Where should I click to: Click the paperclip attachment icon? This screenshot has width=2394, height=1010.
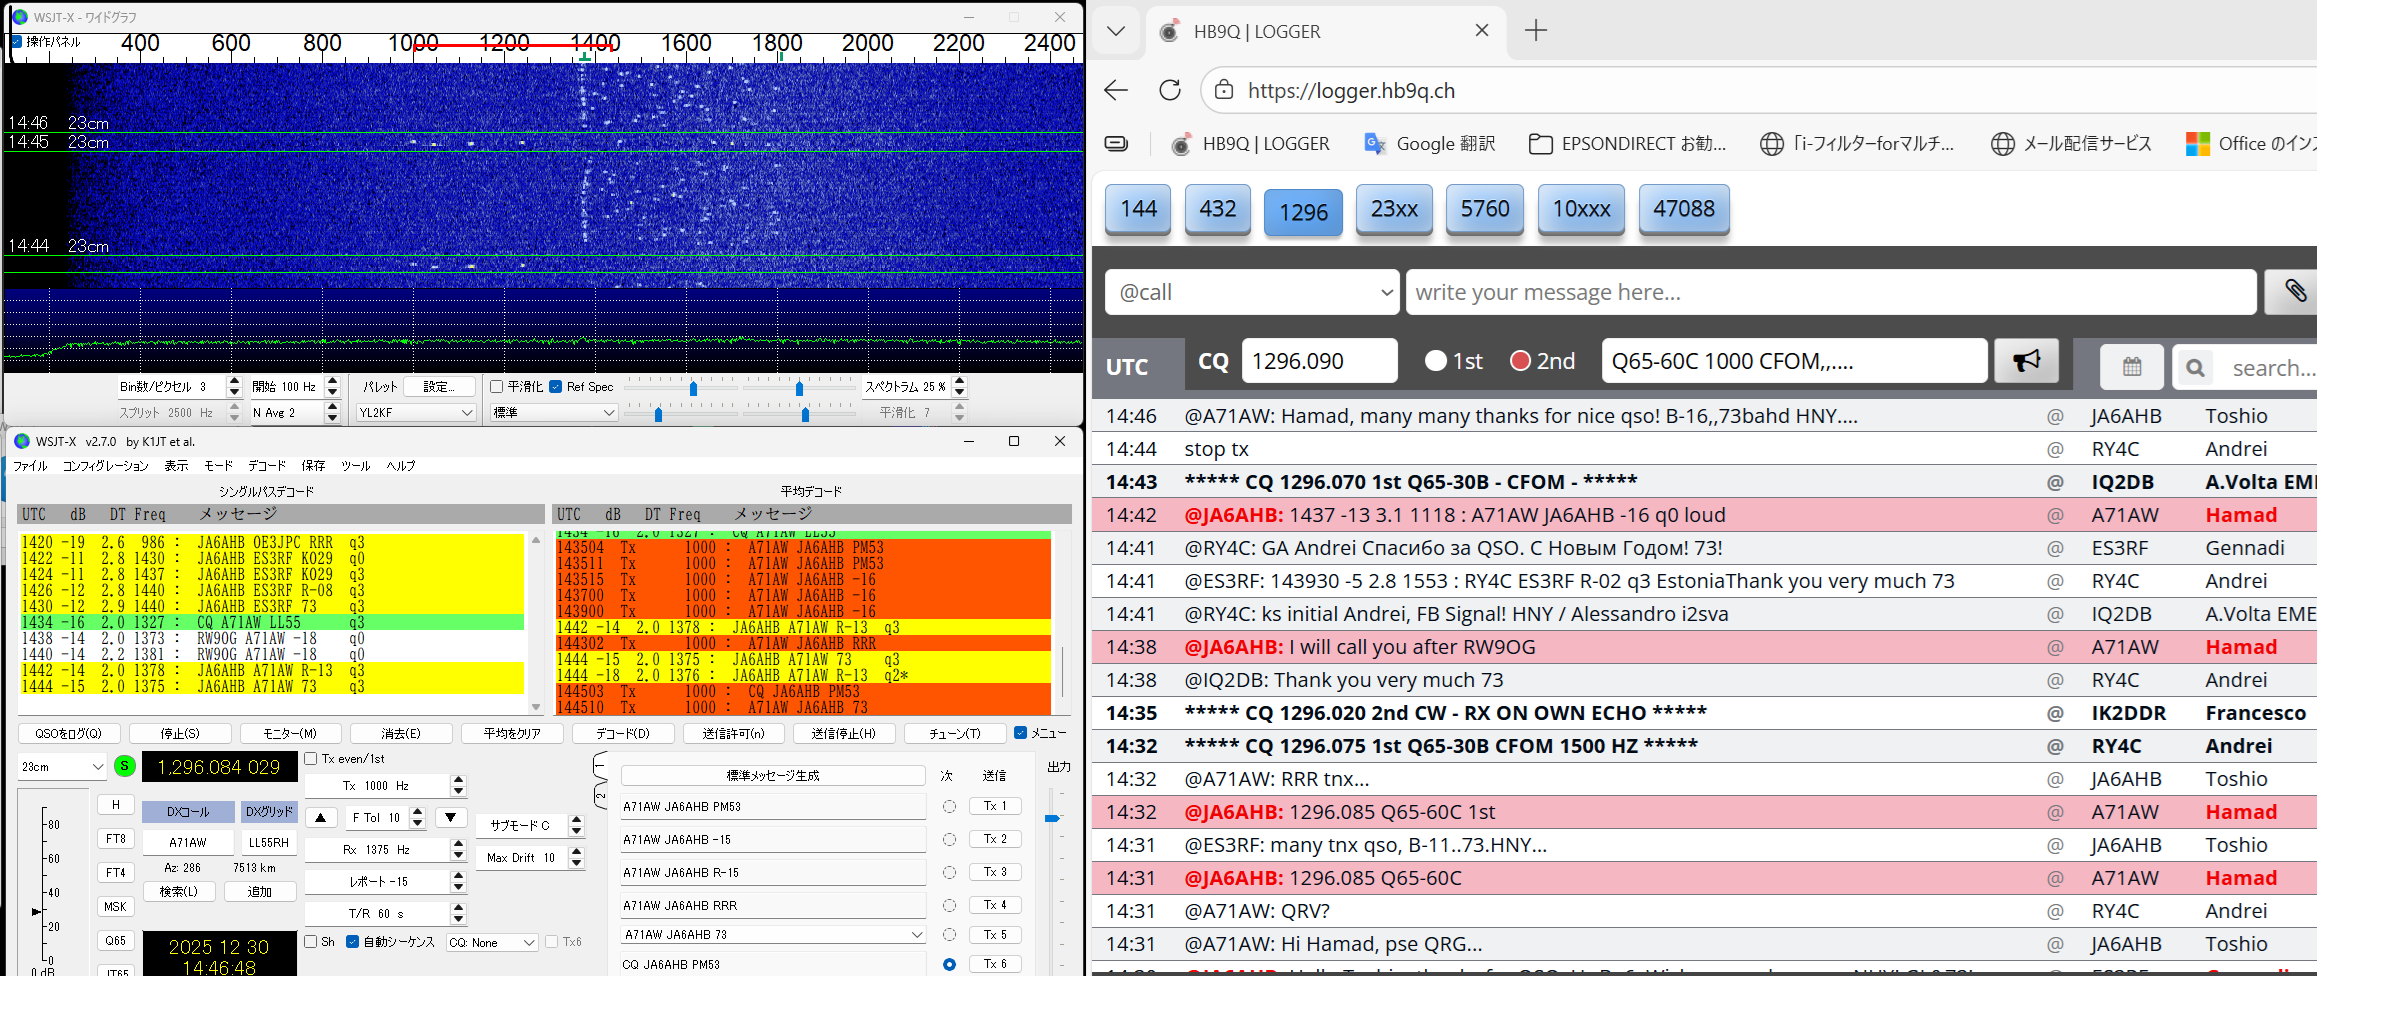click(x=2294, y=291)
